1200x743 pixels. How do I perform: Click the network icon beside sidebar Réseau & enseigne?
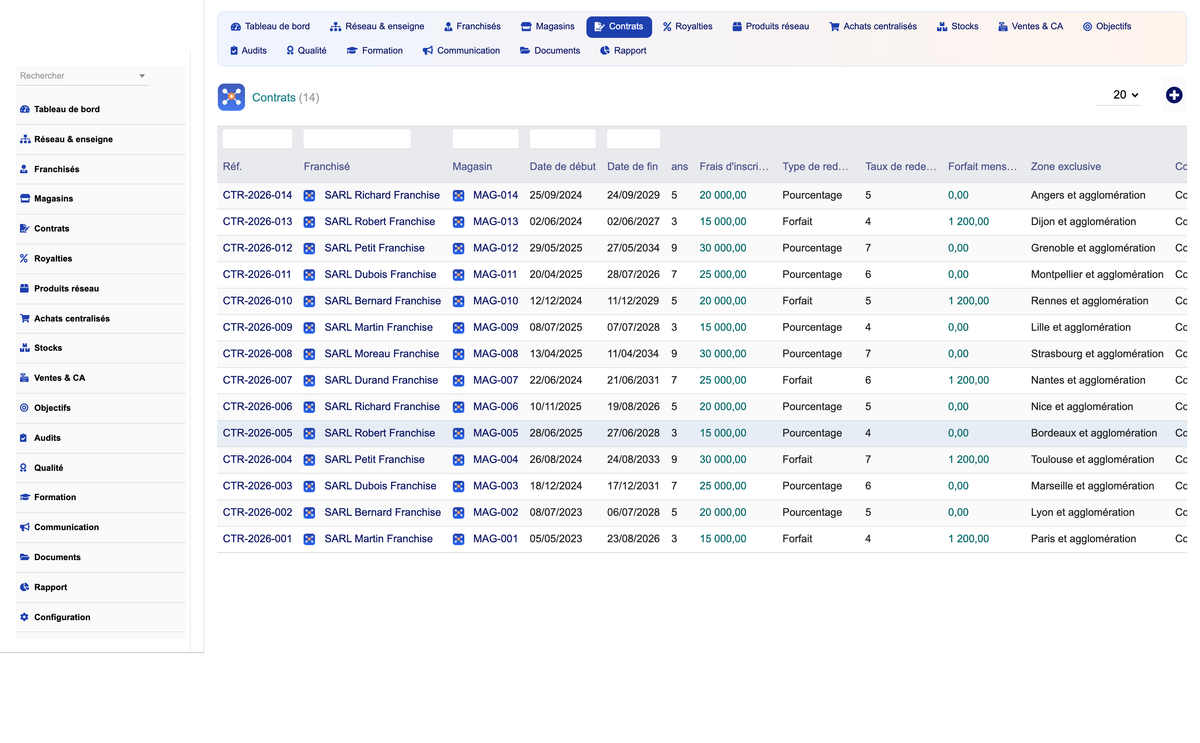click(x=24, y=139)
